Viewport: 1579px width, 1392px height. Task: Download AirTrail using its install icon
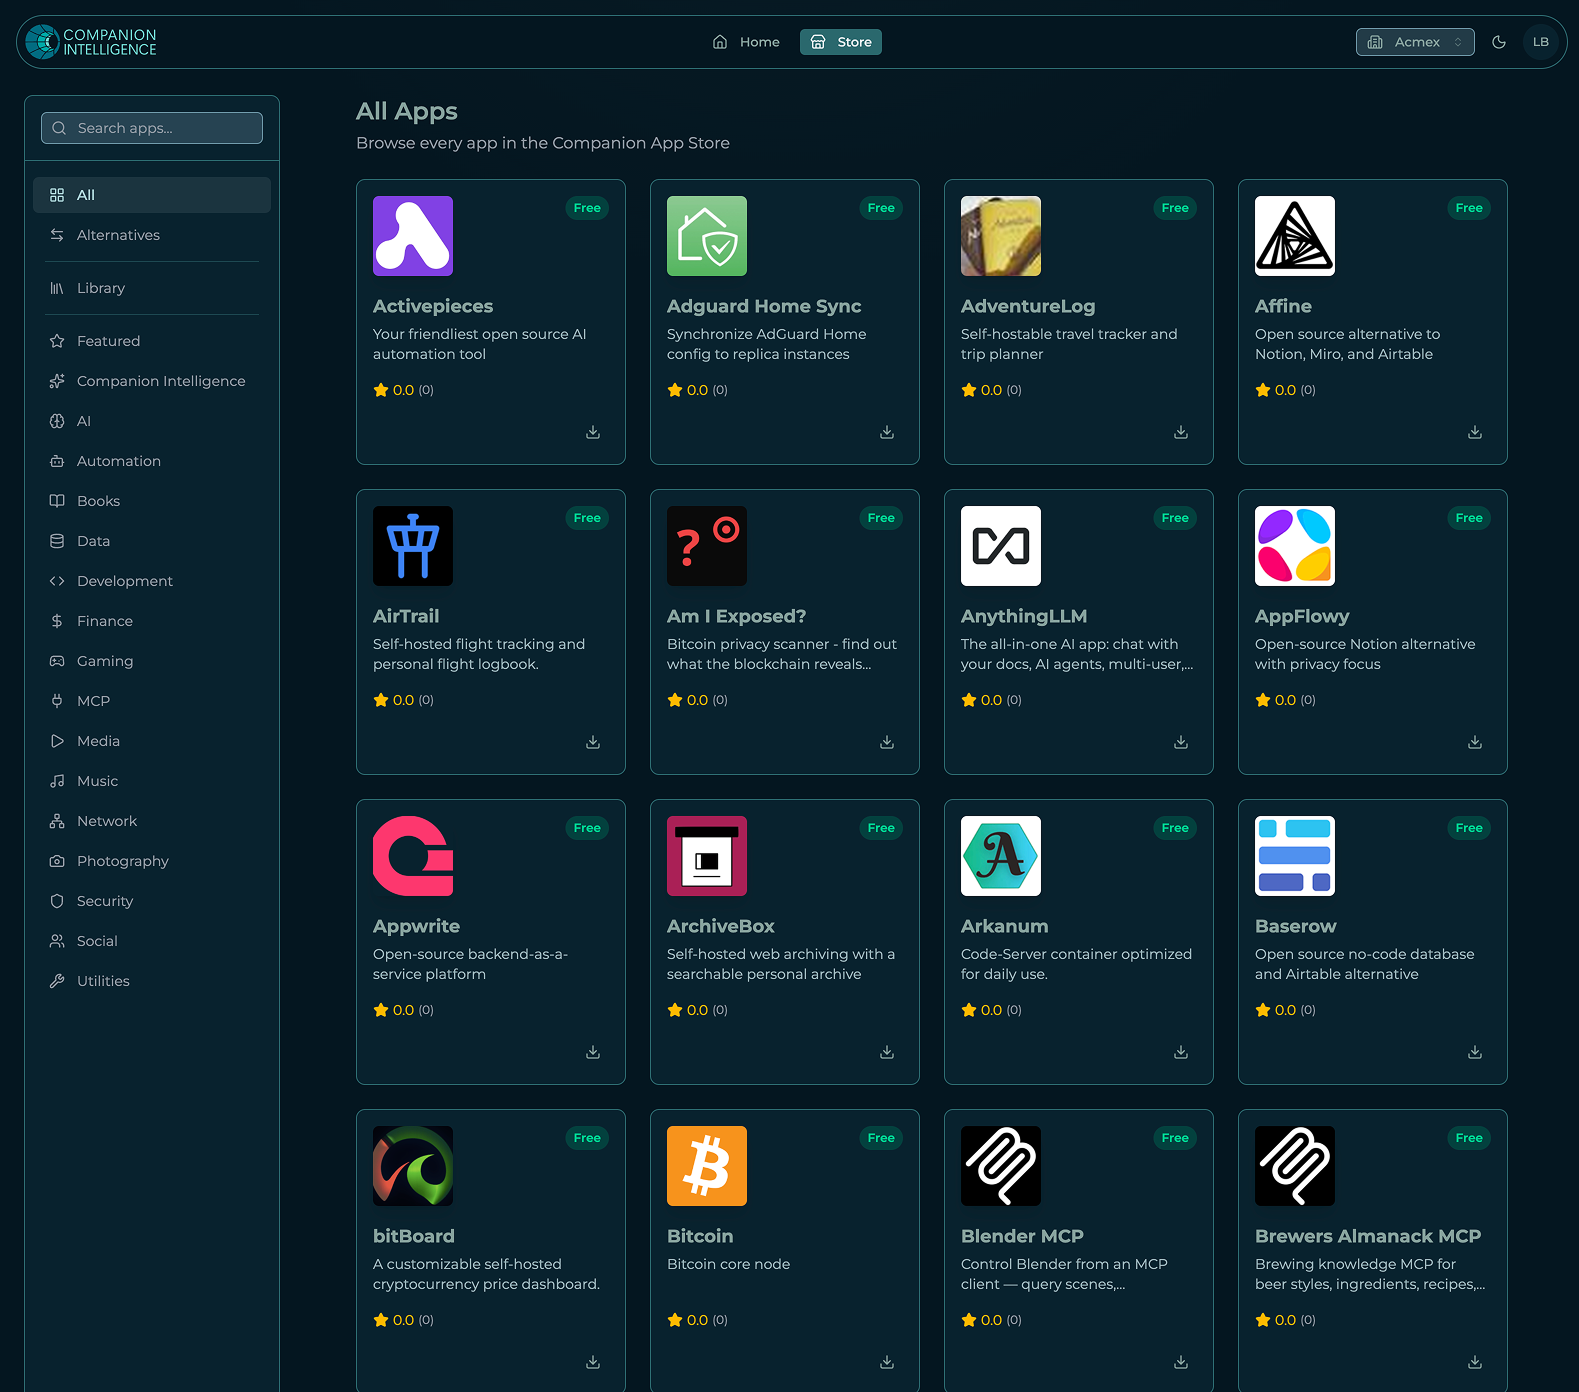click(593, 742)
